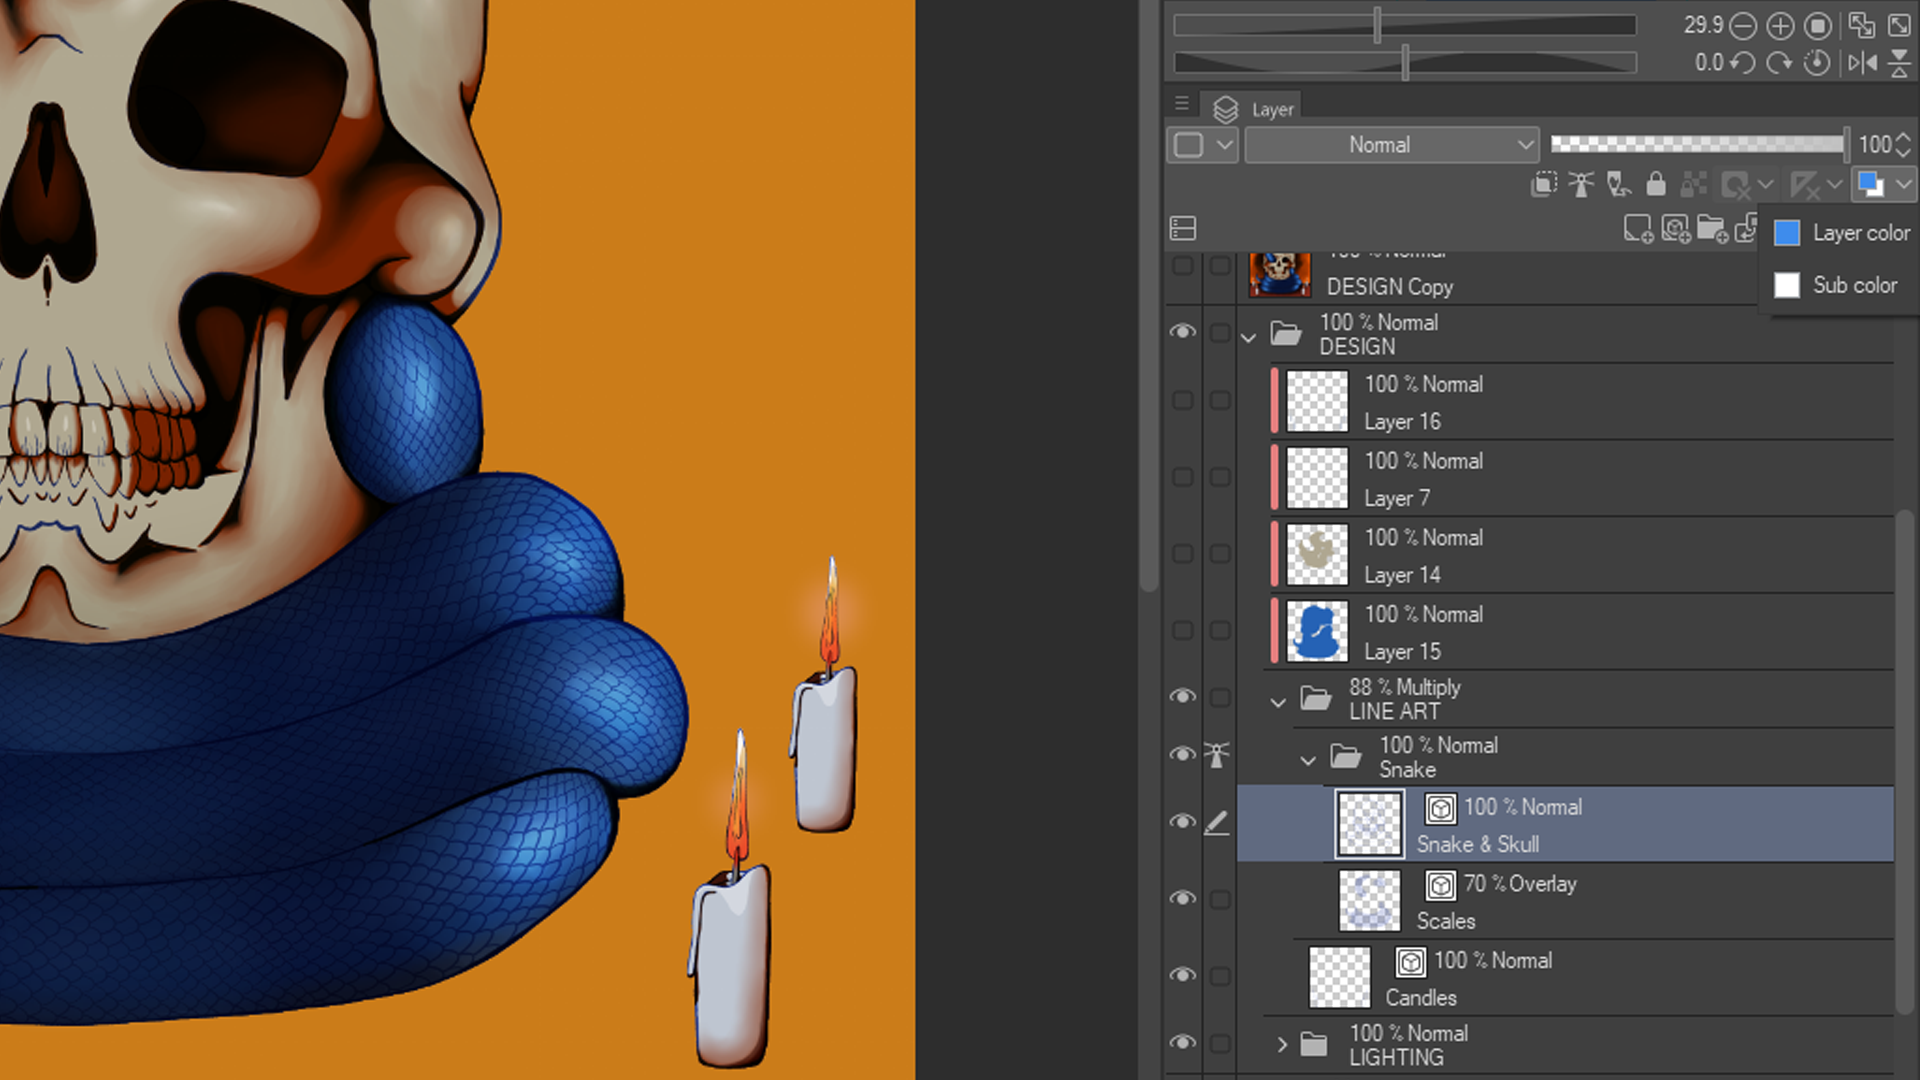Click the clip to layer below icon
Image resolution: width=1920 pixels, height=1080 pixels.
(x=1544, y=184)
